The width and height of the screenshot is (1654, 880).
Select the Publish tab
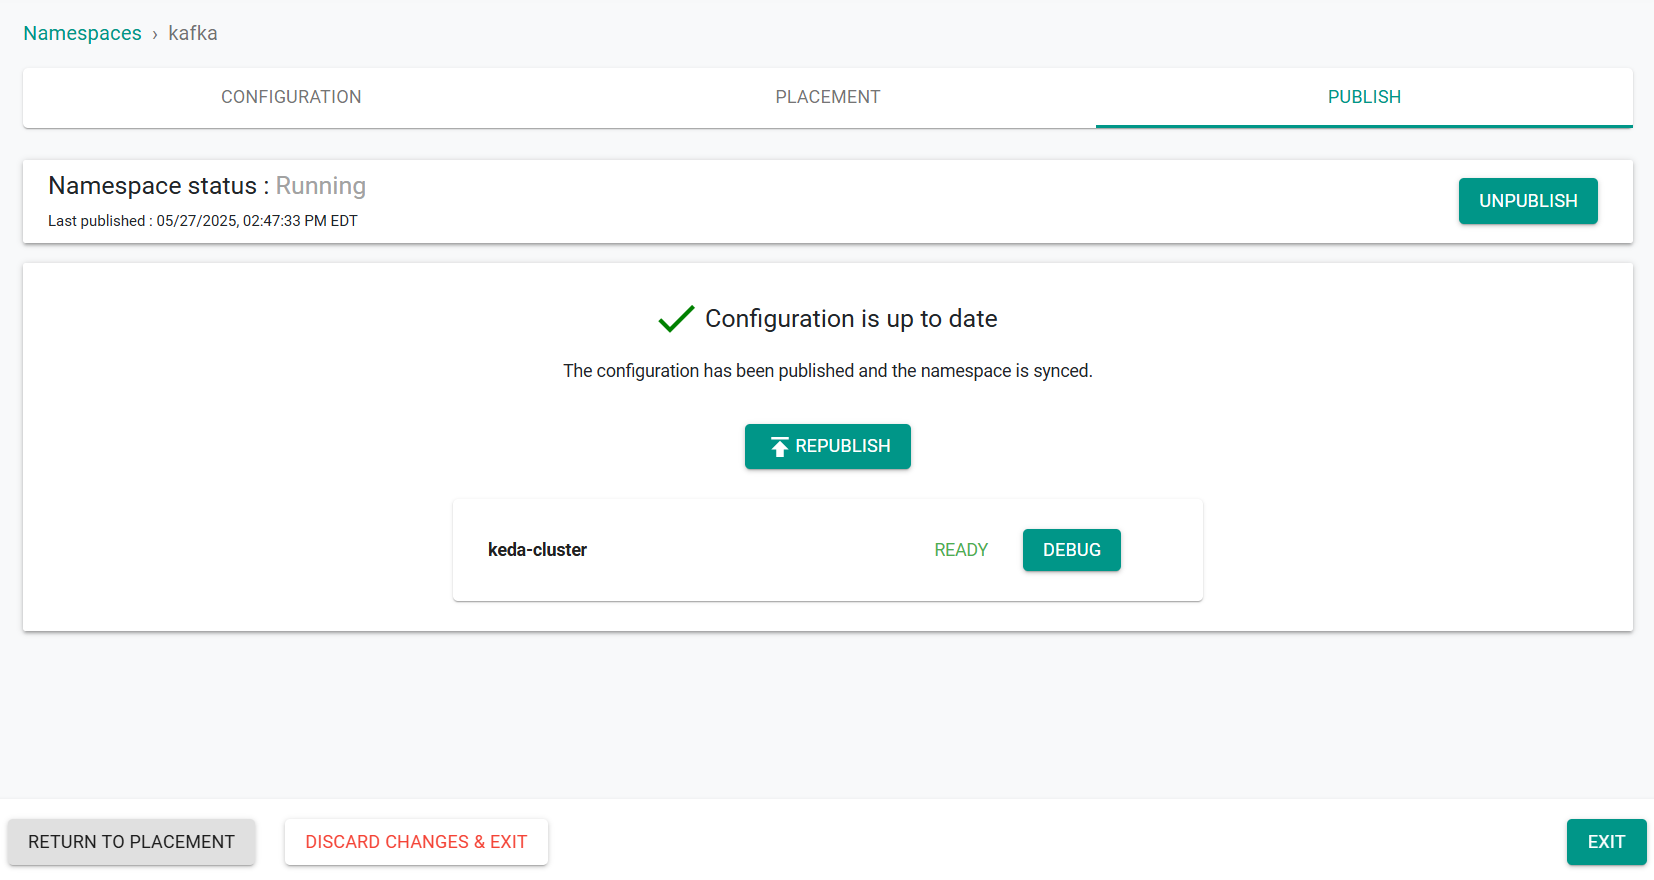1364,97
